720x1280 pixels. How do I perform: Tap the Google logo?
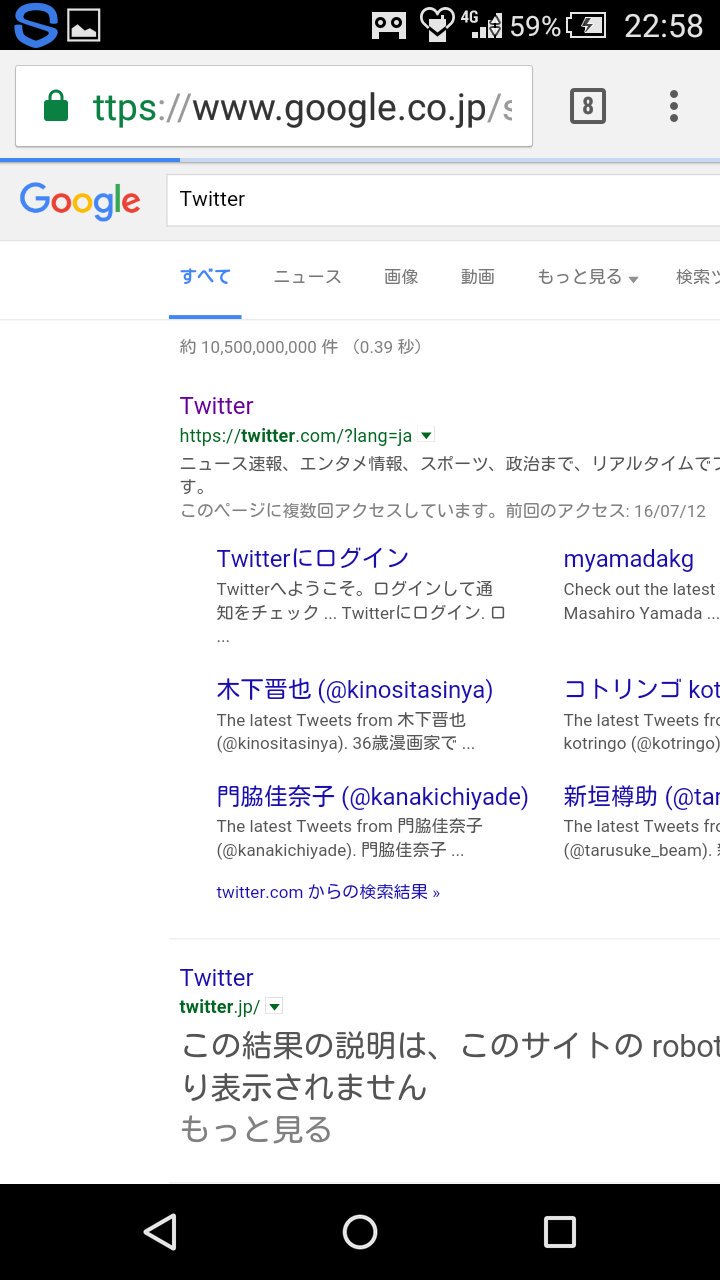coord(80,201)
